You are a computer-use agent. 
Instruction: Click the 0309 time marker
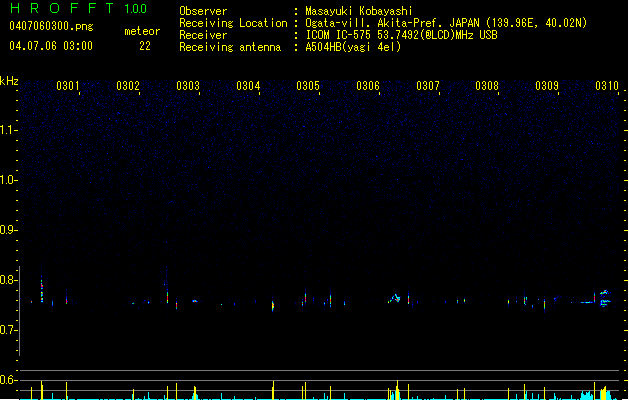click(547, 86)
